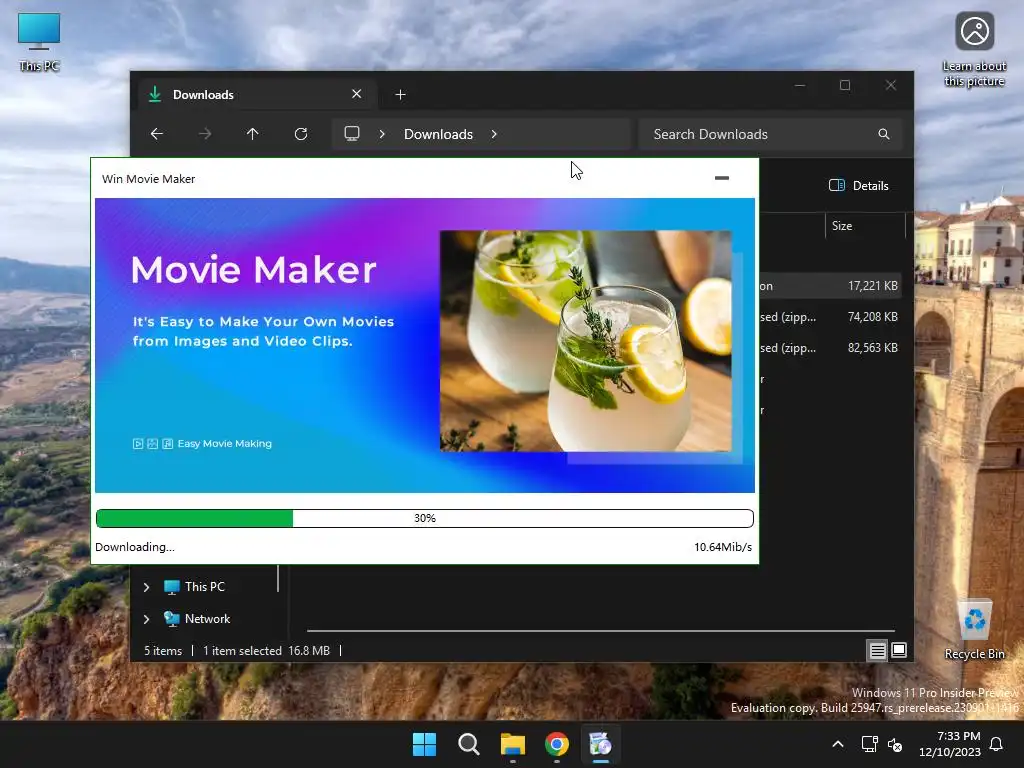
Task: Select the Downloads tab
Action: pyautogui.click(x=257, y=95)
